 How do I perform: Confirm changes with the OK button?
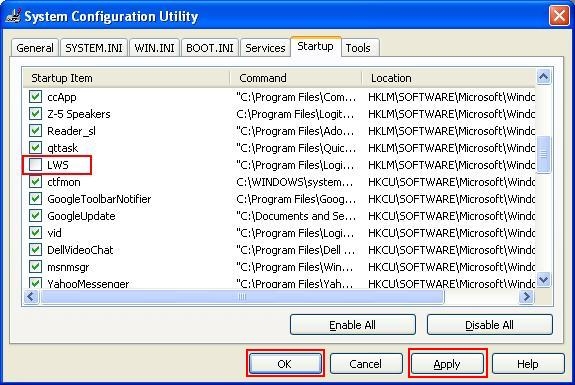(285, 364)
